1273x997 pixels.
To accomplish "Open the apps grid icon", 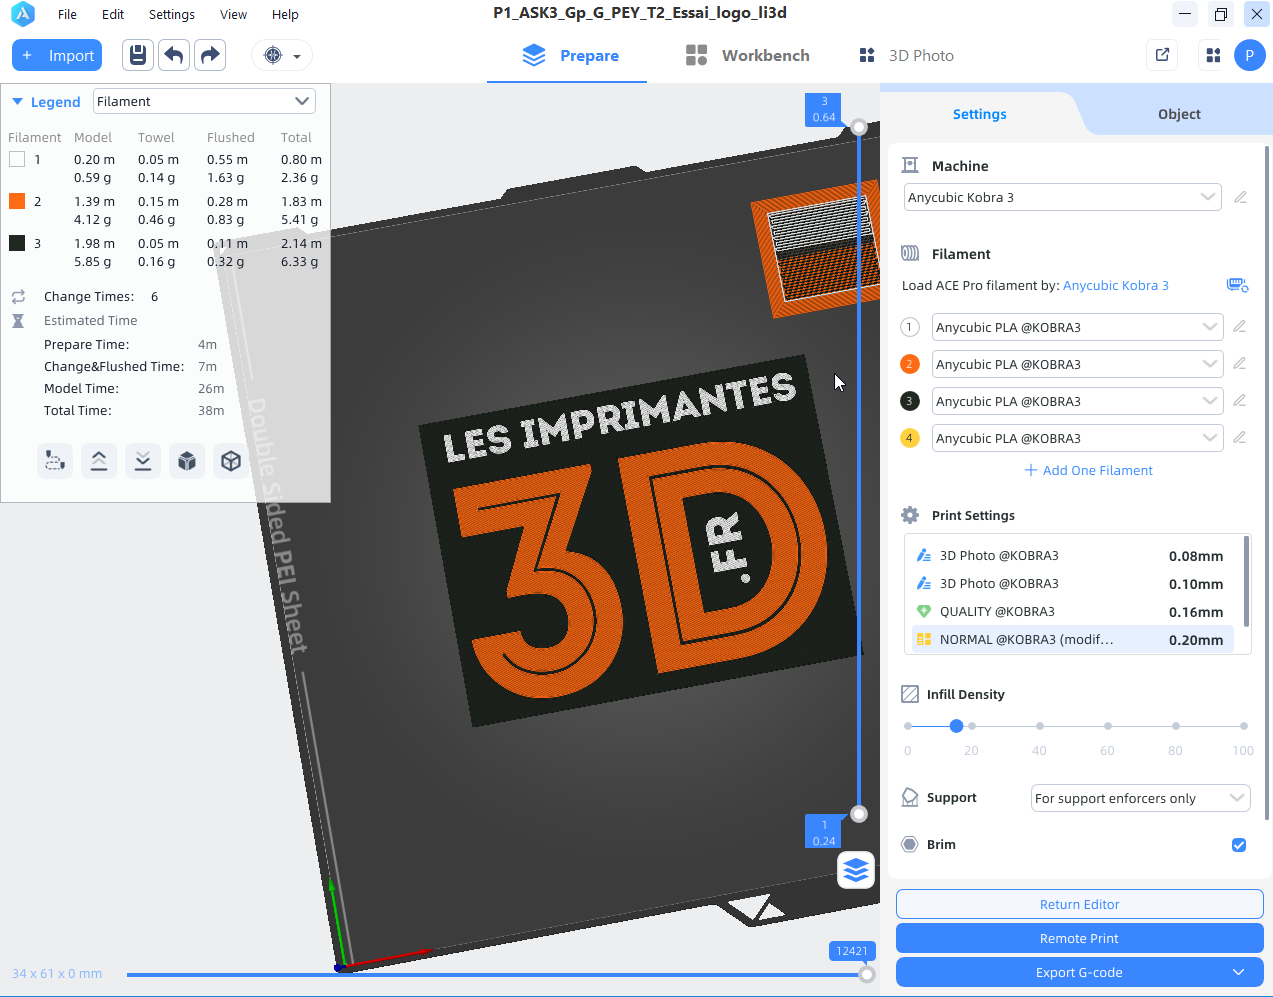I will (1213, 55).
